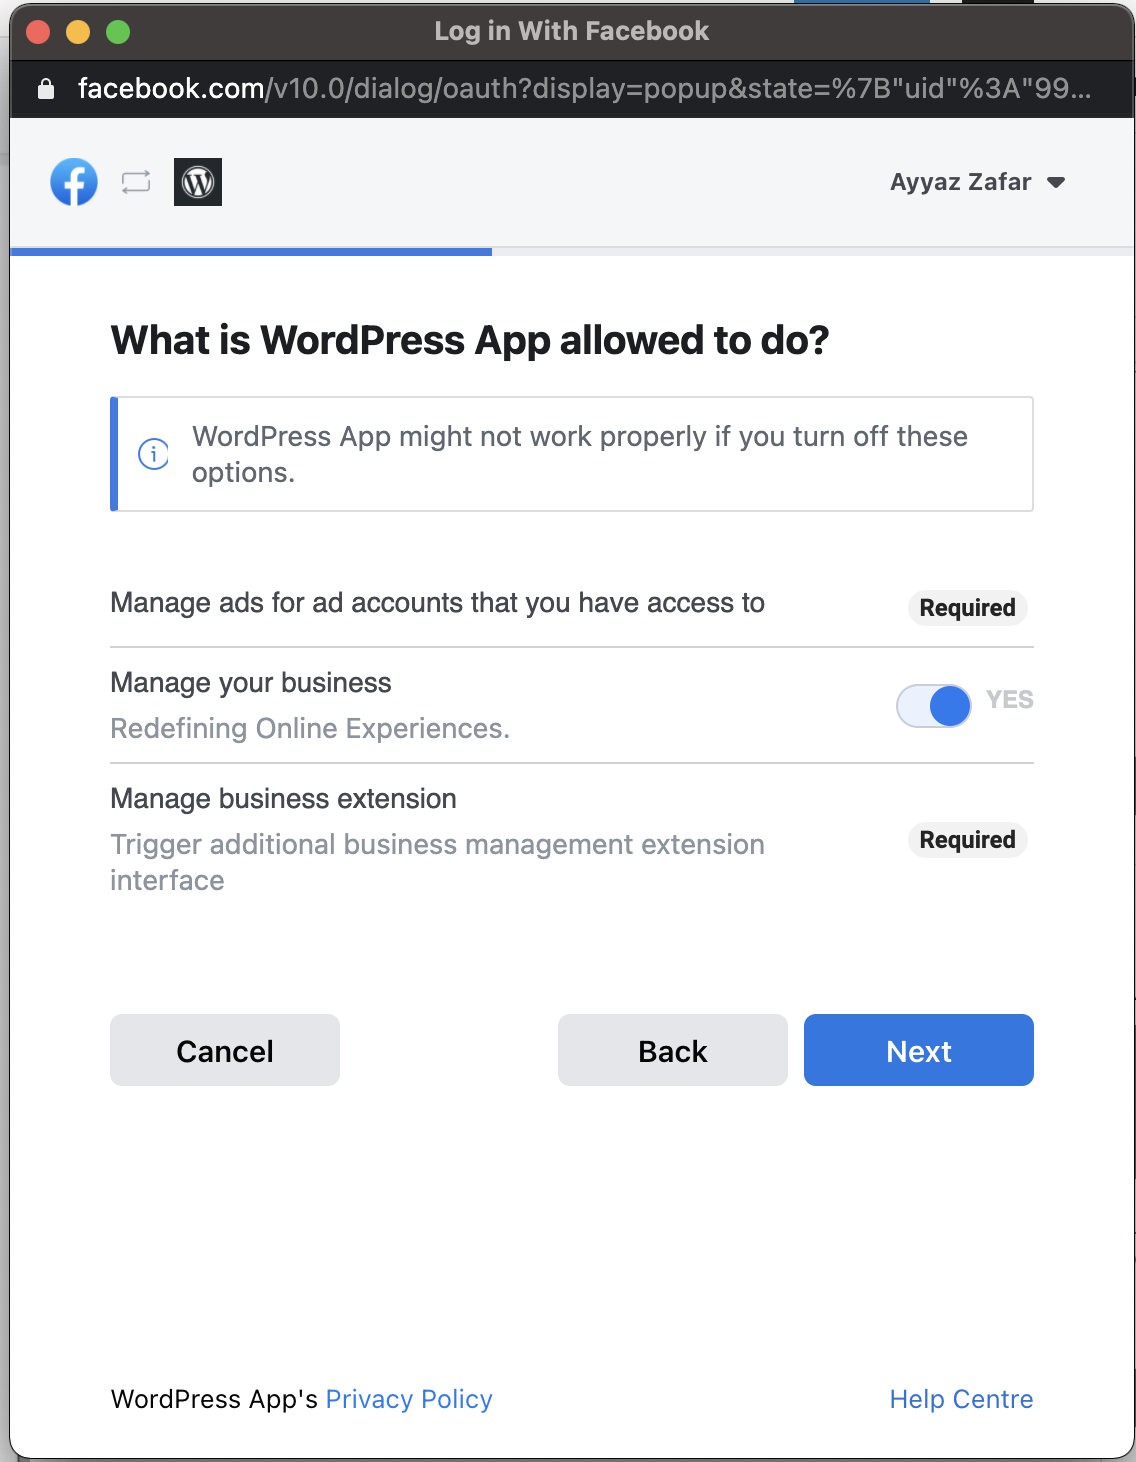1136x1462 pixels.
Task: Open WordPress App's Privacy Policy link
Action: point(409,1399)
